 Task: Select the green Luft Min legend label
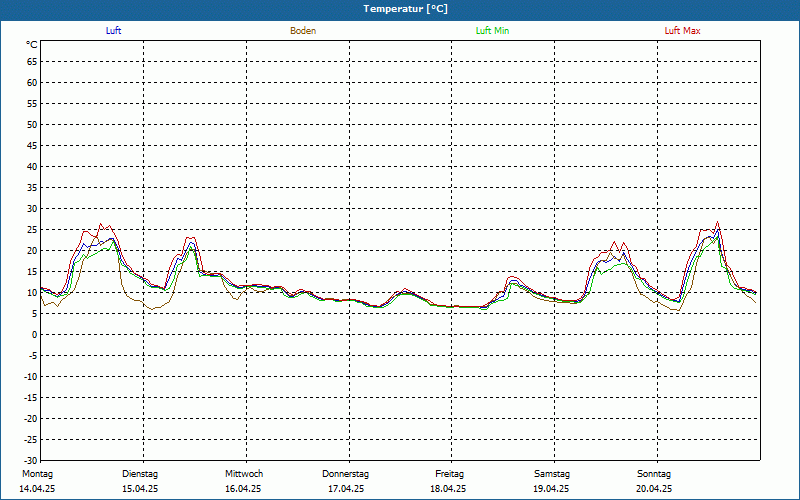pos(492,31)
